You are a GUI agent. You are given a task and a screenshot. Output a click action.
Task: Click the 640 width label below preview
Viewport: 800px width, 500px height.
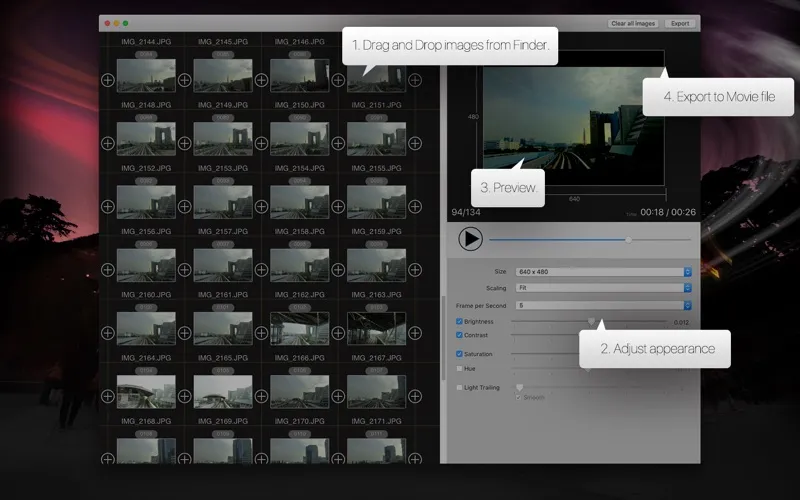[574, 199]
